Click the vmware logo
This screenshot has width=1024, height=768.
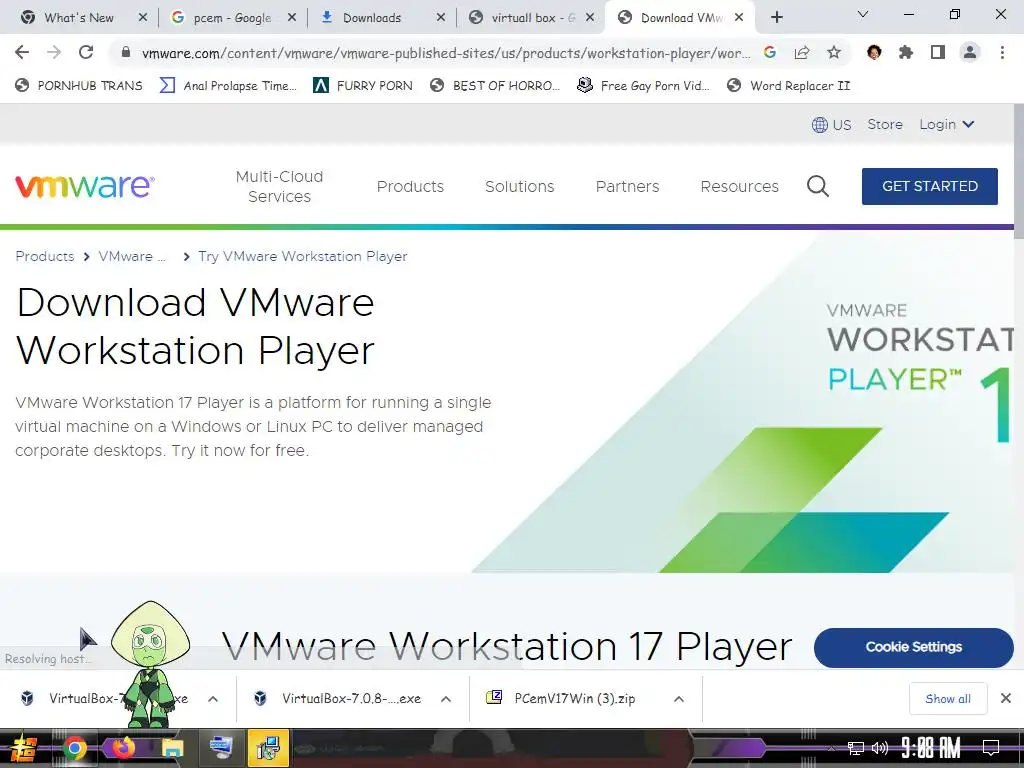click(x=85, y=186)
